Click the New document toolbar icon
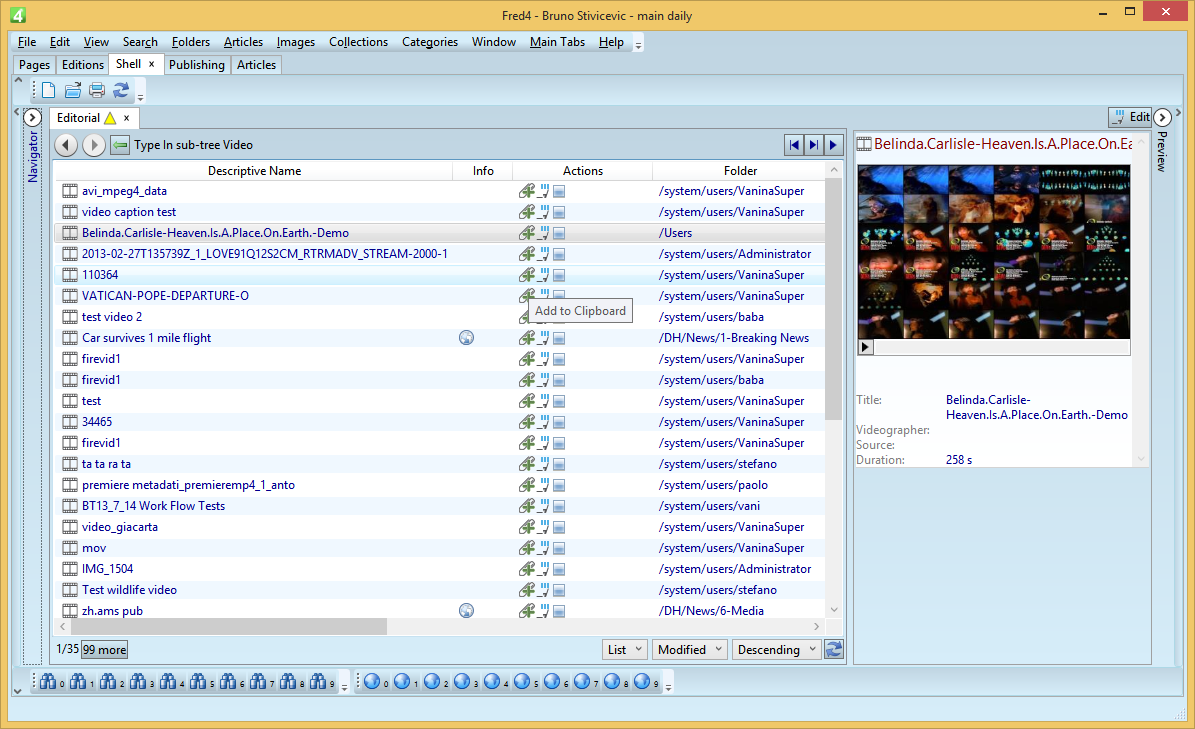The image size is (1195, 729). tap(49, 91)
